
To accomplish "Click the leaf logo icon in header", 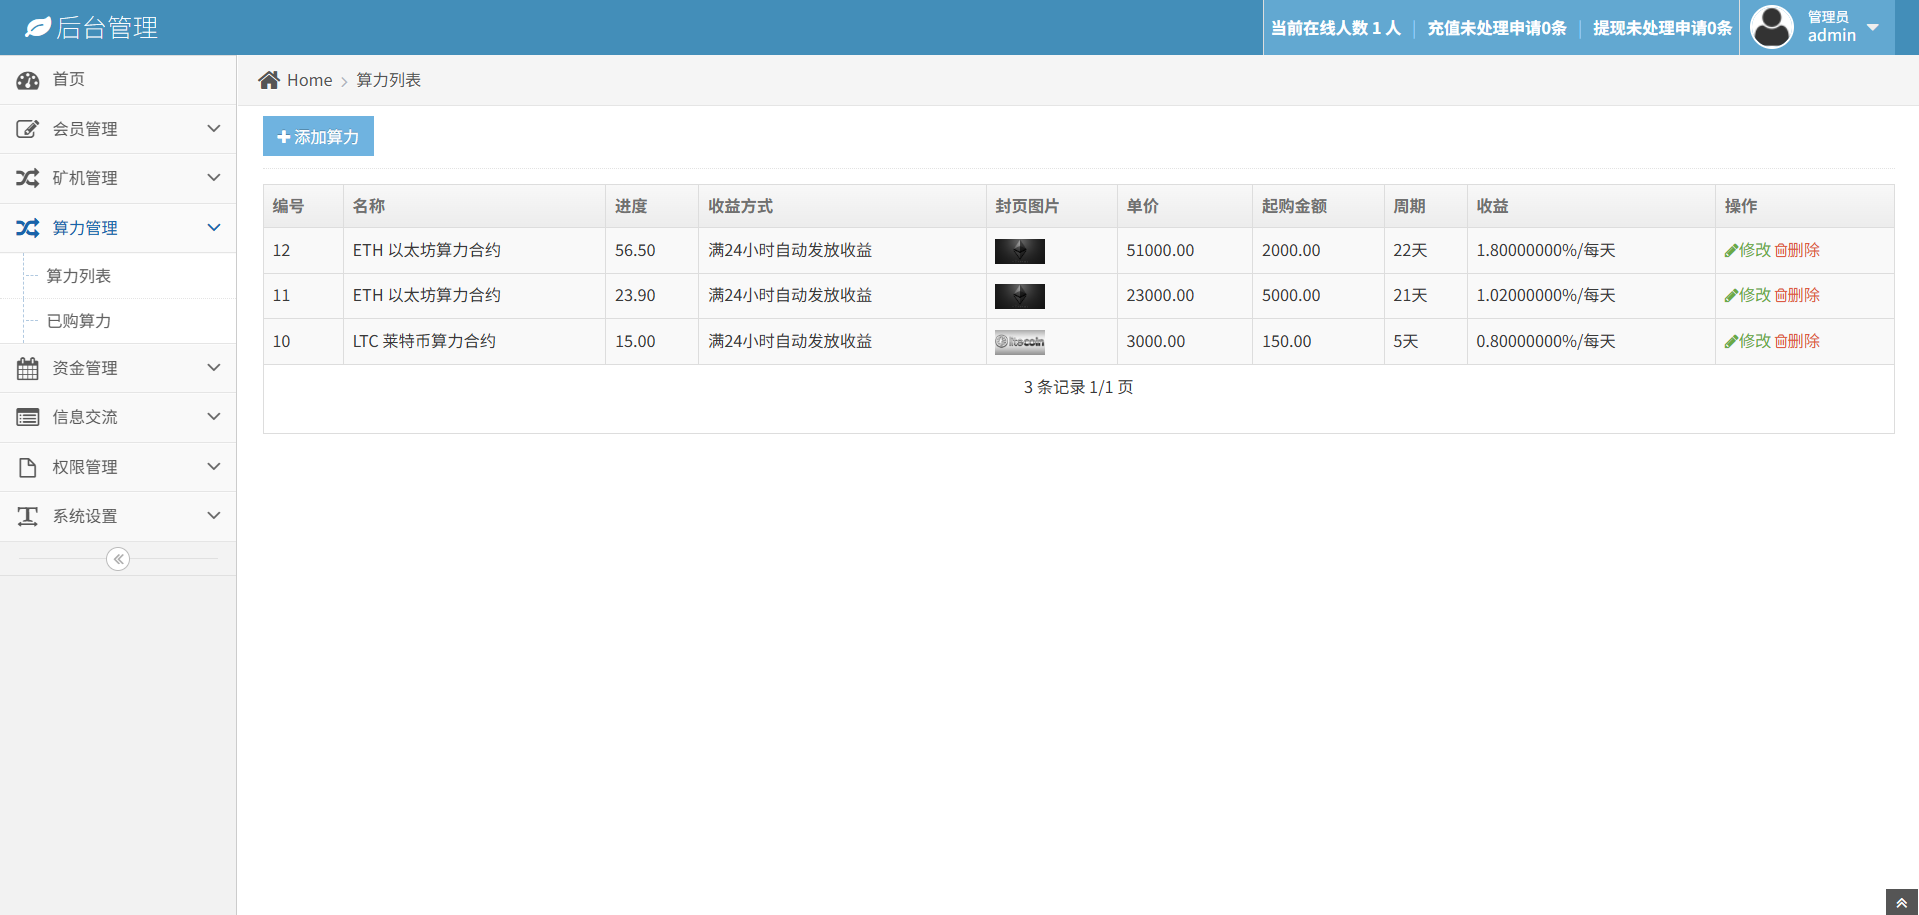I will (37, 28).
